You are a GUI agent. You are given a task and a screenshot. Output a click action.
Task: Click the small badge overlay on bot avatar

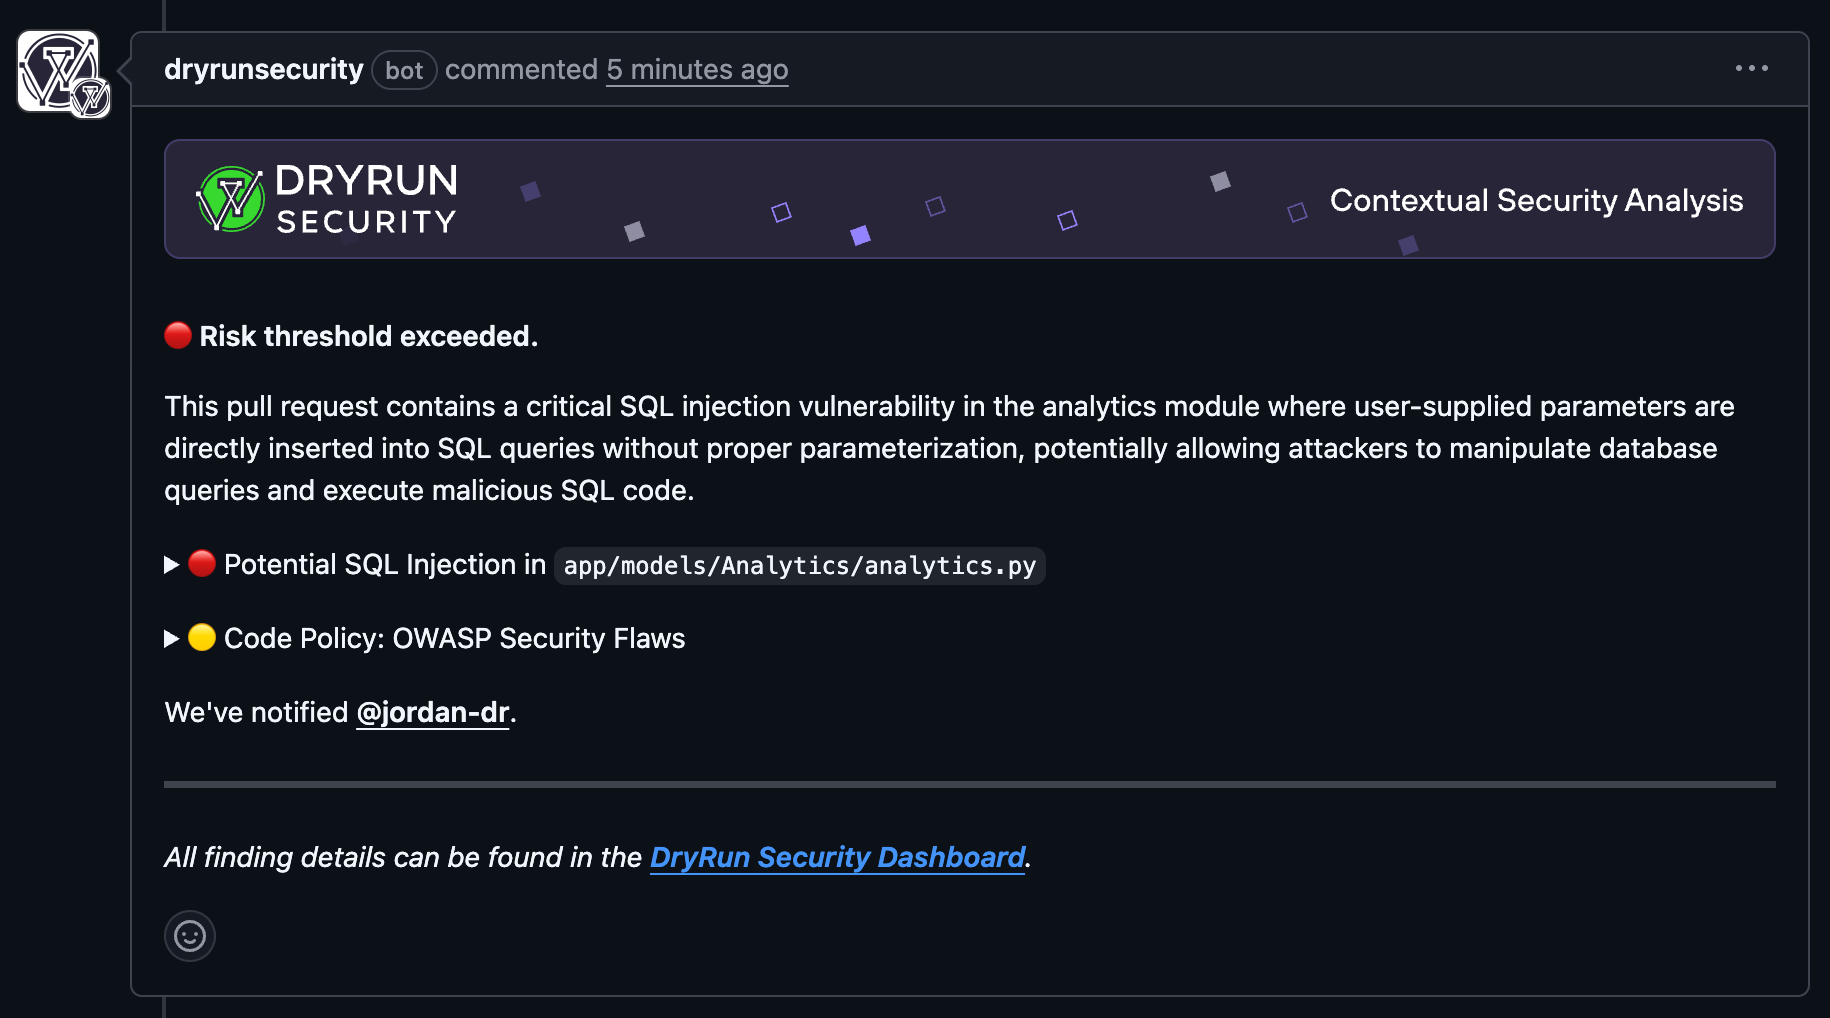91,98
